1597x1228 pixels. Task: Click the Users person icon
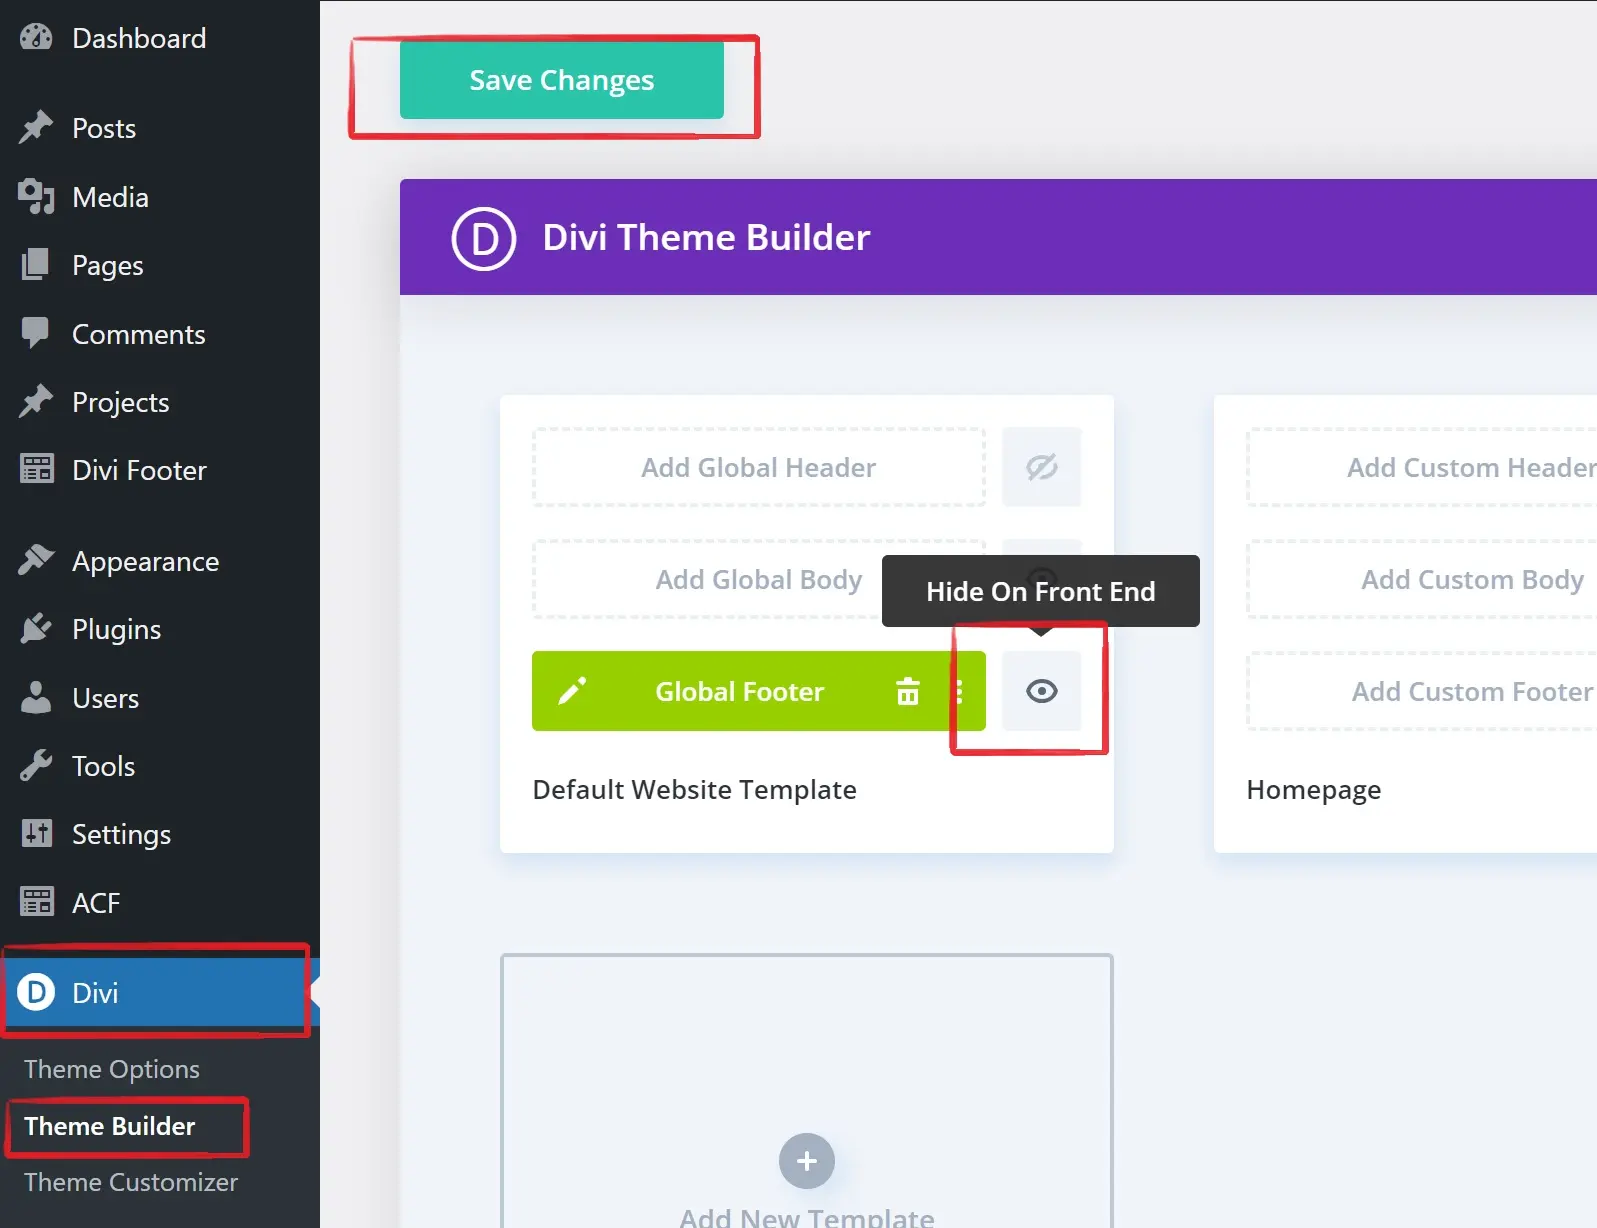(36, 697)
